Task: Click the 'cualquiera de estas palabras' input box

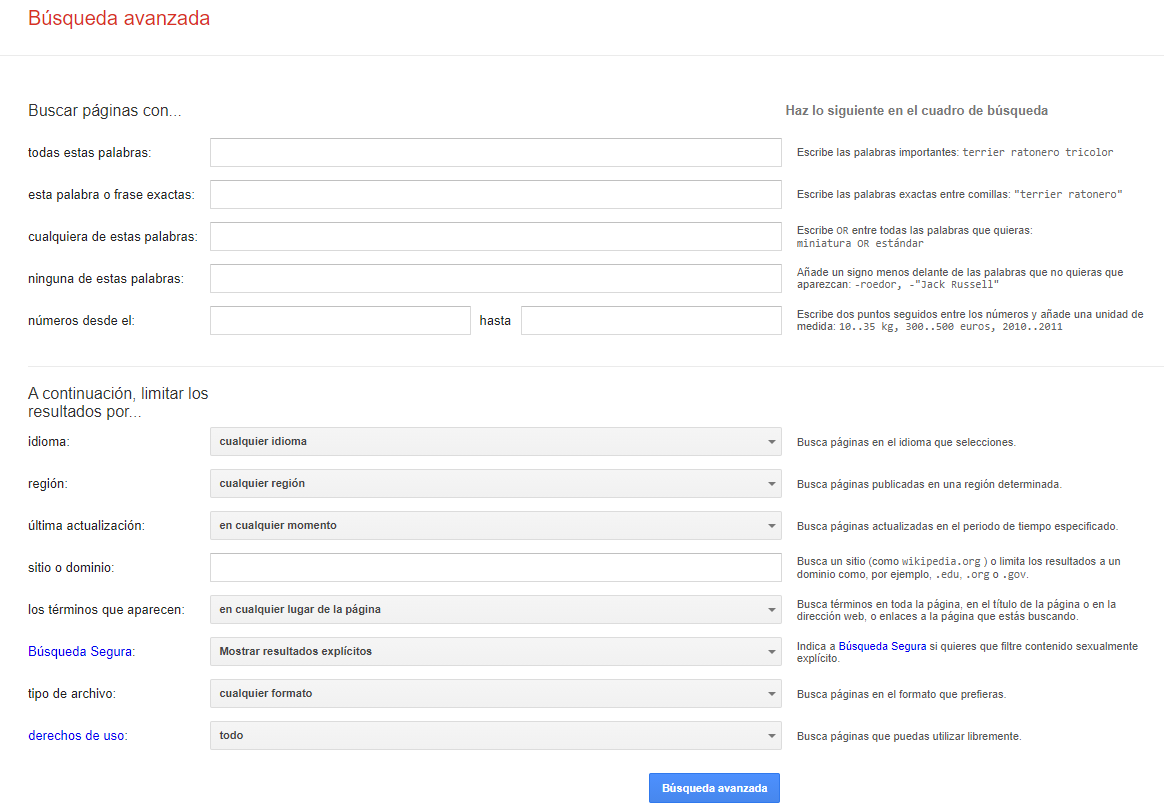Action: tap(495, 236)
